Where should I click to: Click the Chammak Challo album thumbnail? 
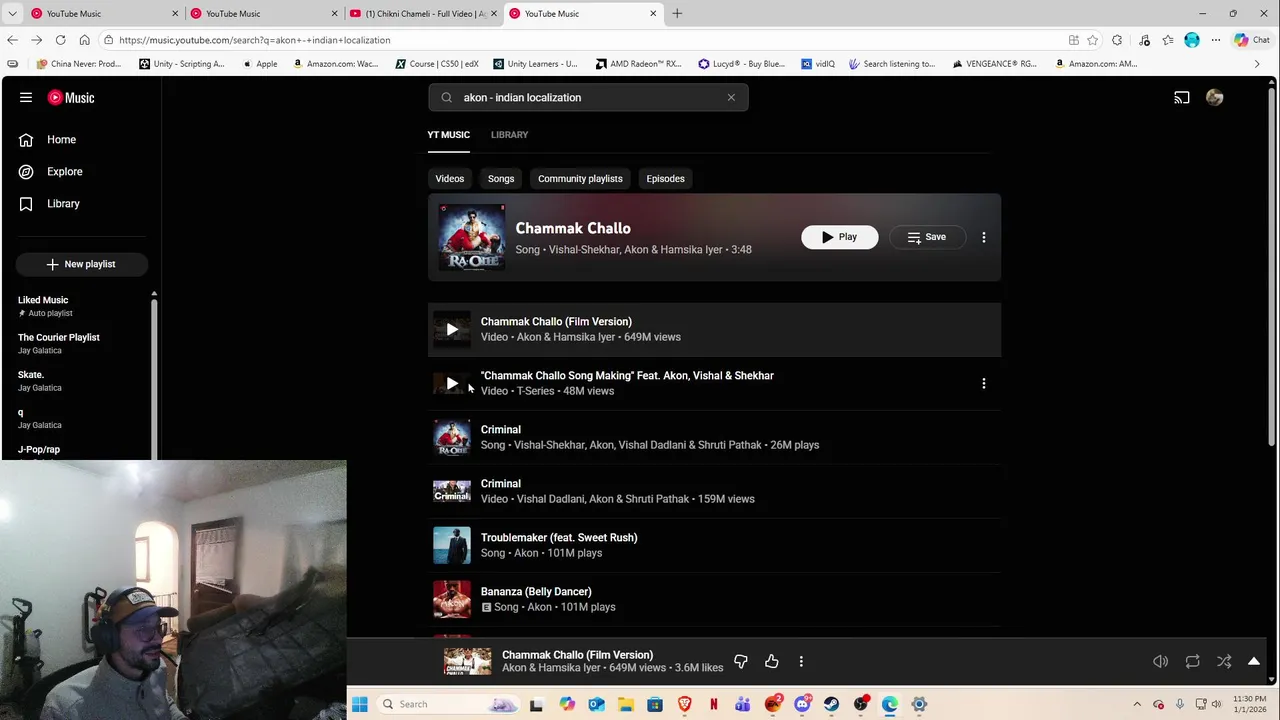click(x=471, y=237)
